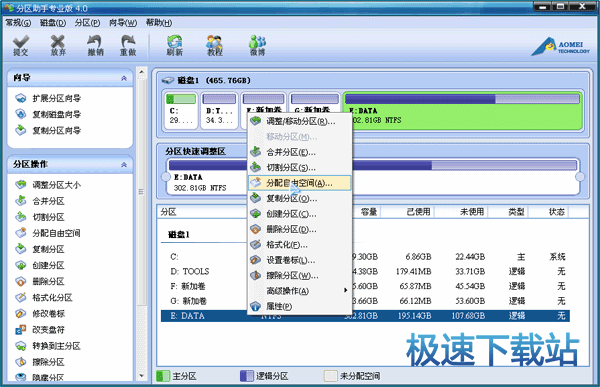Click the 状态 column header

pos(549,212)
